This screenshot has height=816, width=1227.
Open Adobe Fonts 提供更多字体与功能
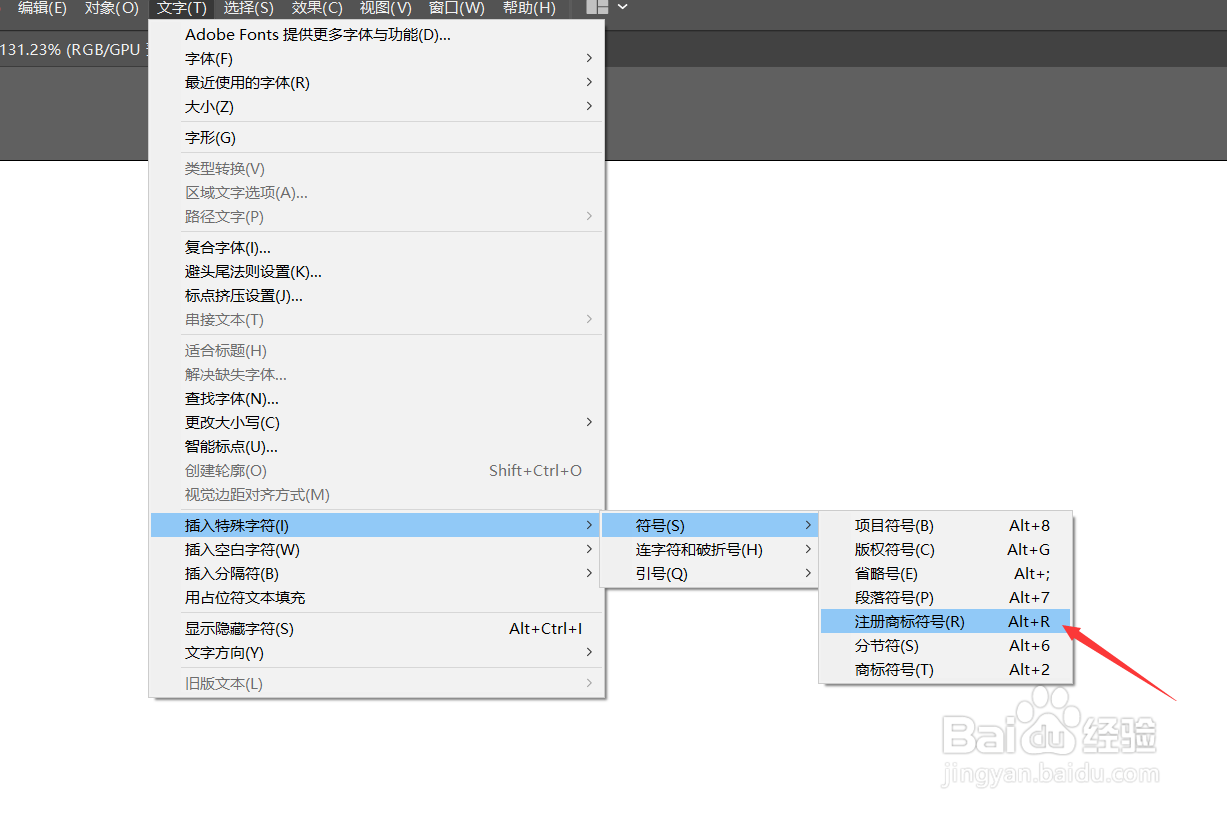(317, 34)
